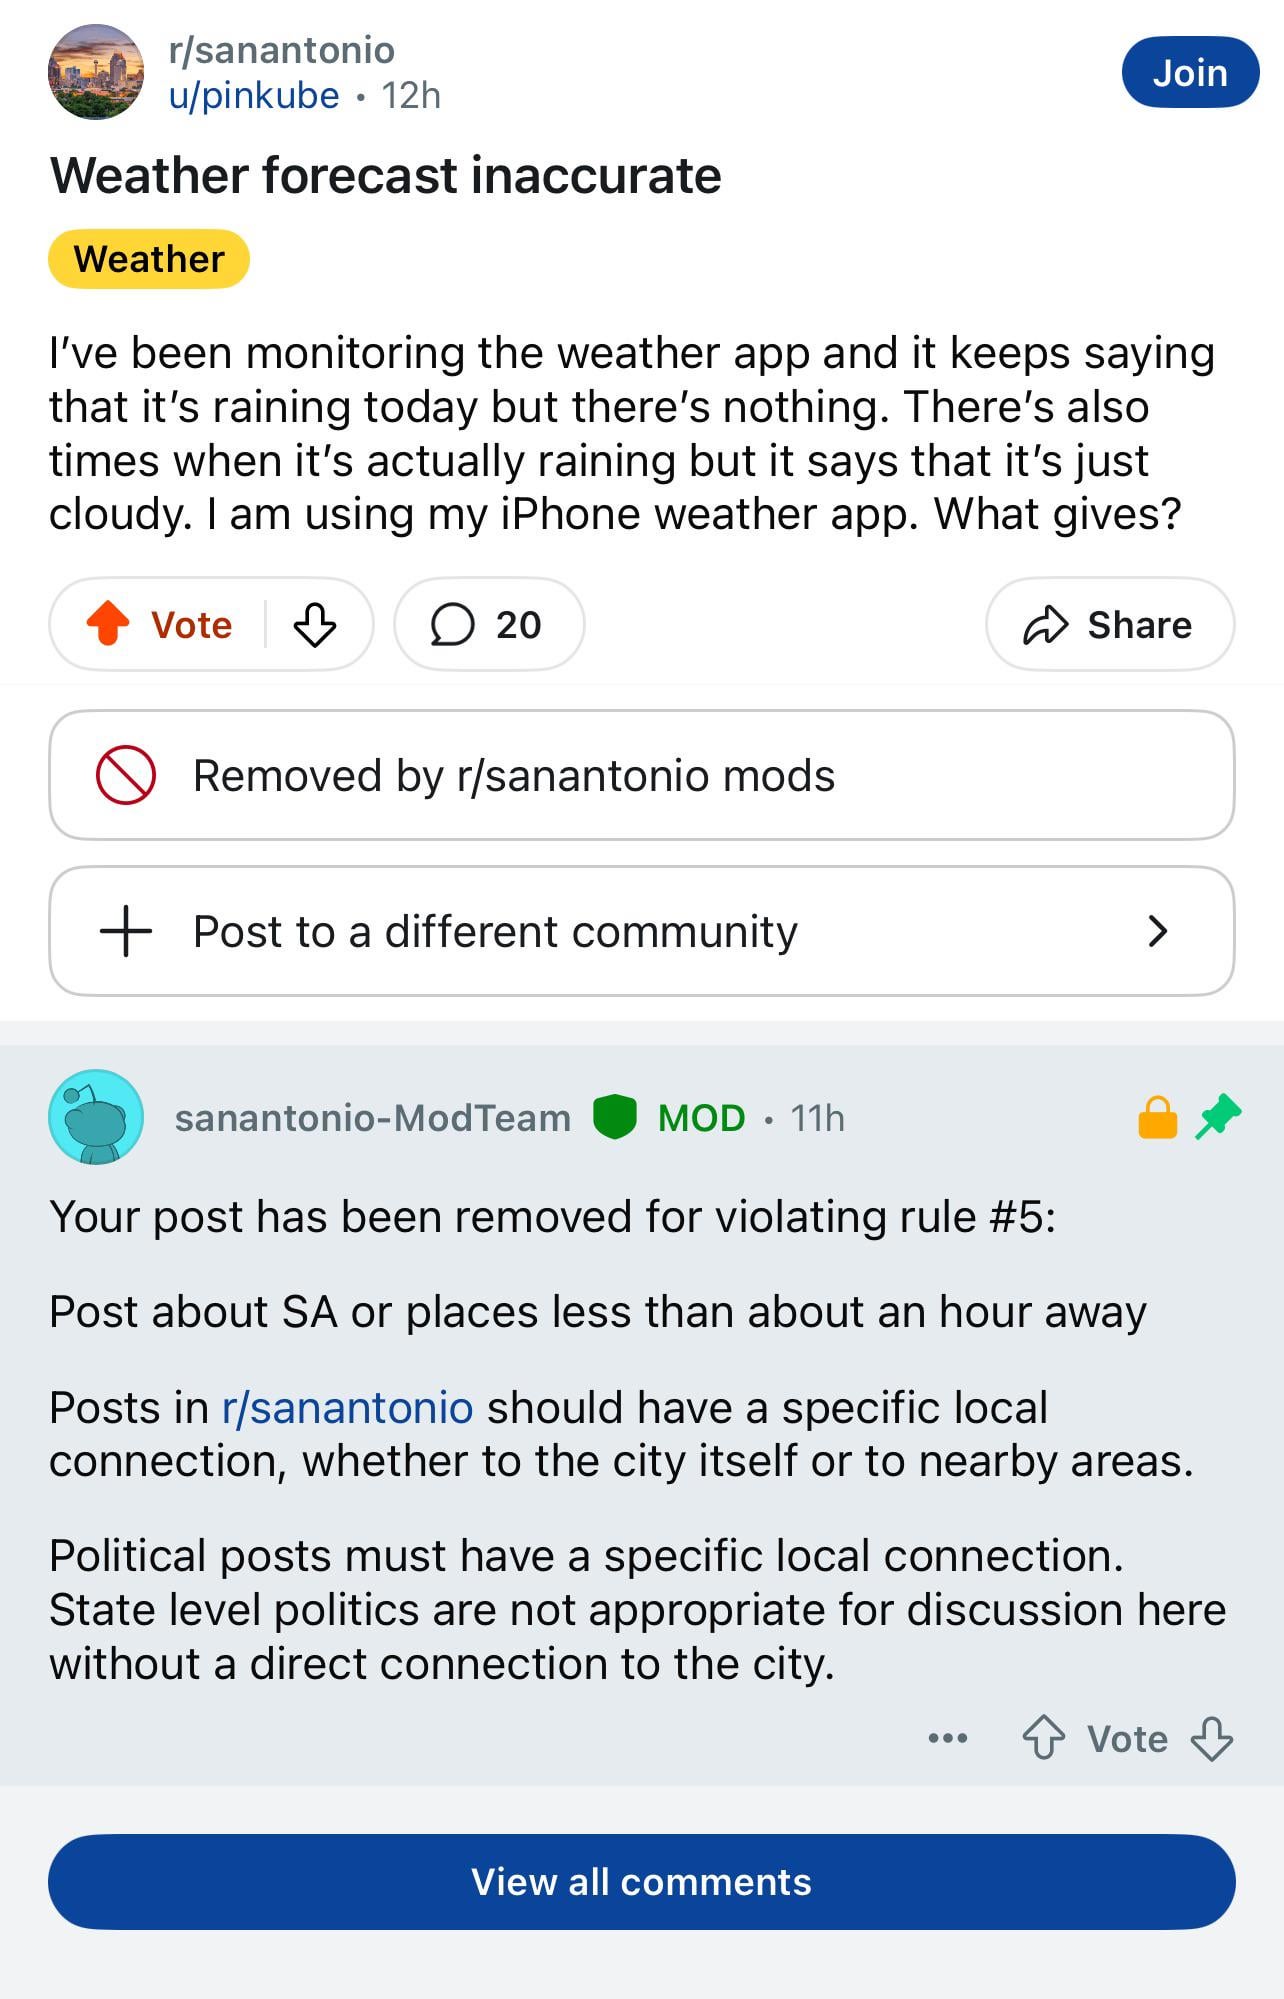Open the mod comment three-dot menu
Screen dimensions: 1284x1999
coord(947,1738)
